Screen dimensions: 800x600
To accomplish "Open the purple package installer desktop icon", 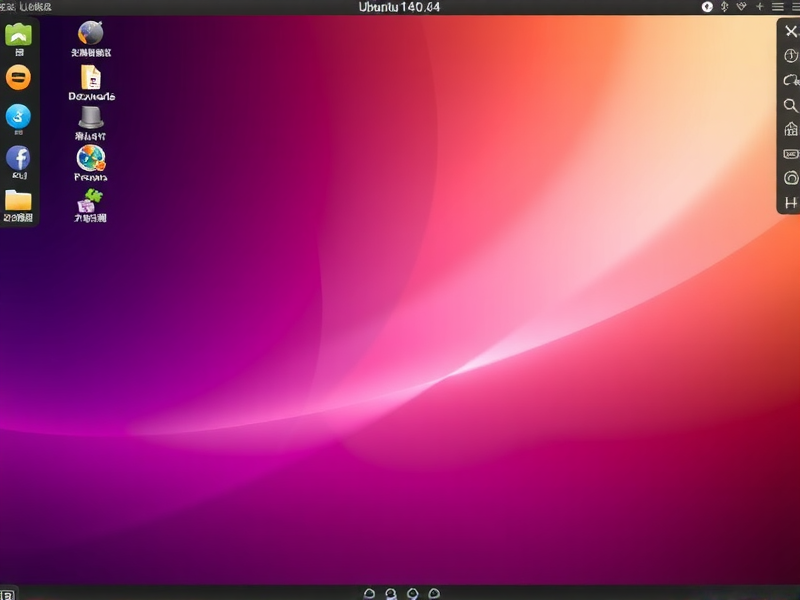I will pos(91,198).
